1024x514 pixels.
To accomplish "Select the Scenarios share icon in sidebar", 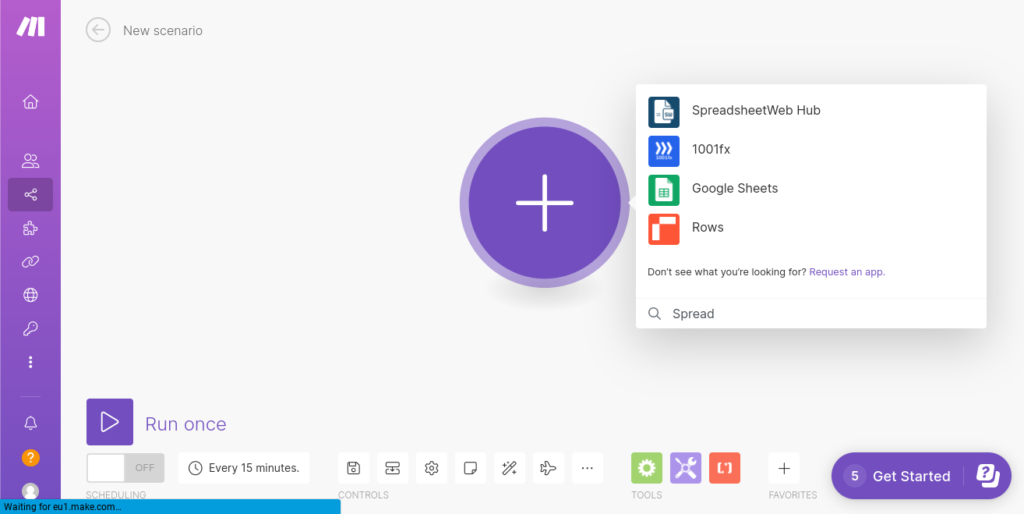I will point(30,195).
